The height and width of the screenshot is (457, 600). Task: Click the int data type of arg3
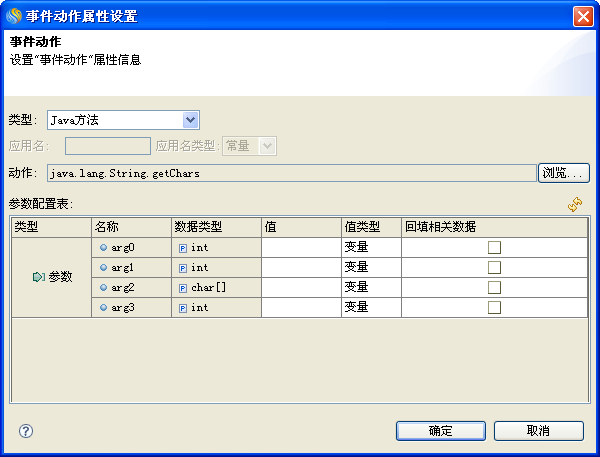[x=200, y=308]
